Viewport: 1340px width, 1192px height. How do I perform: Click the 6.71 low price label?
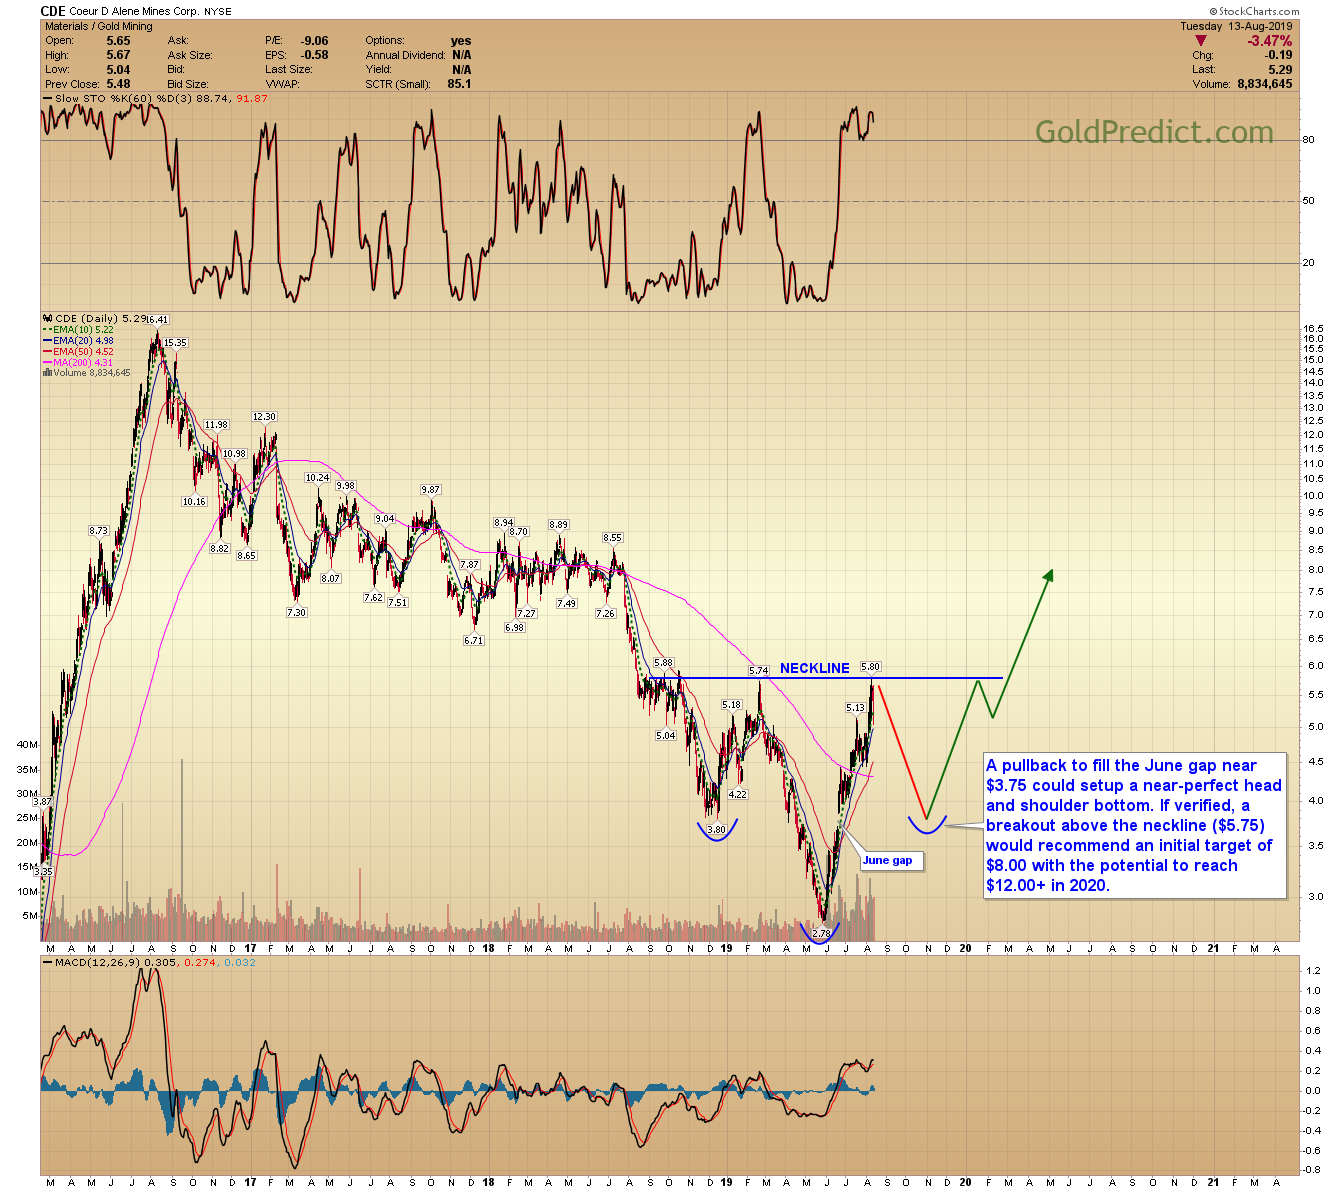(x=474, y=640)
